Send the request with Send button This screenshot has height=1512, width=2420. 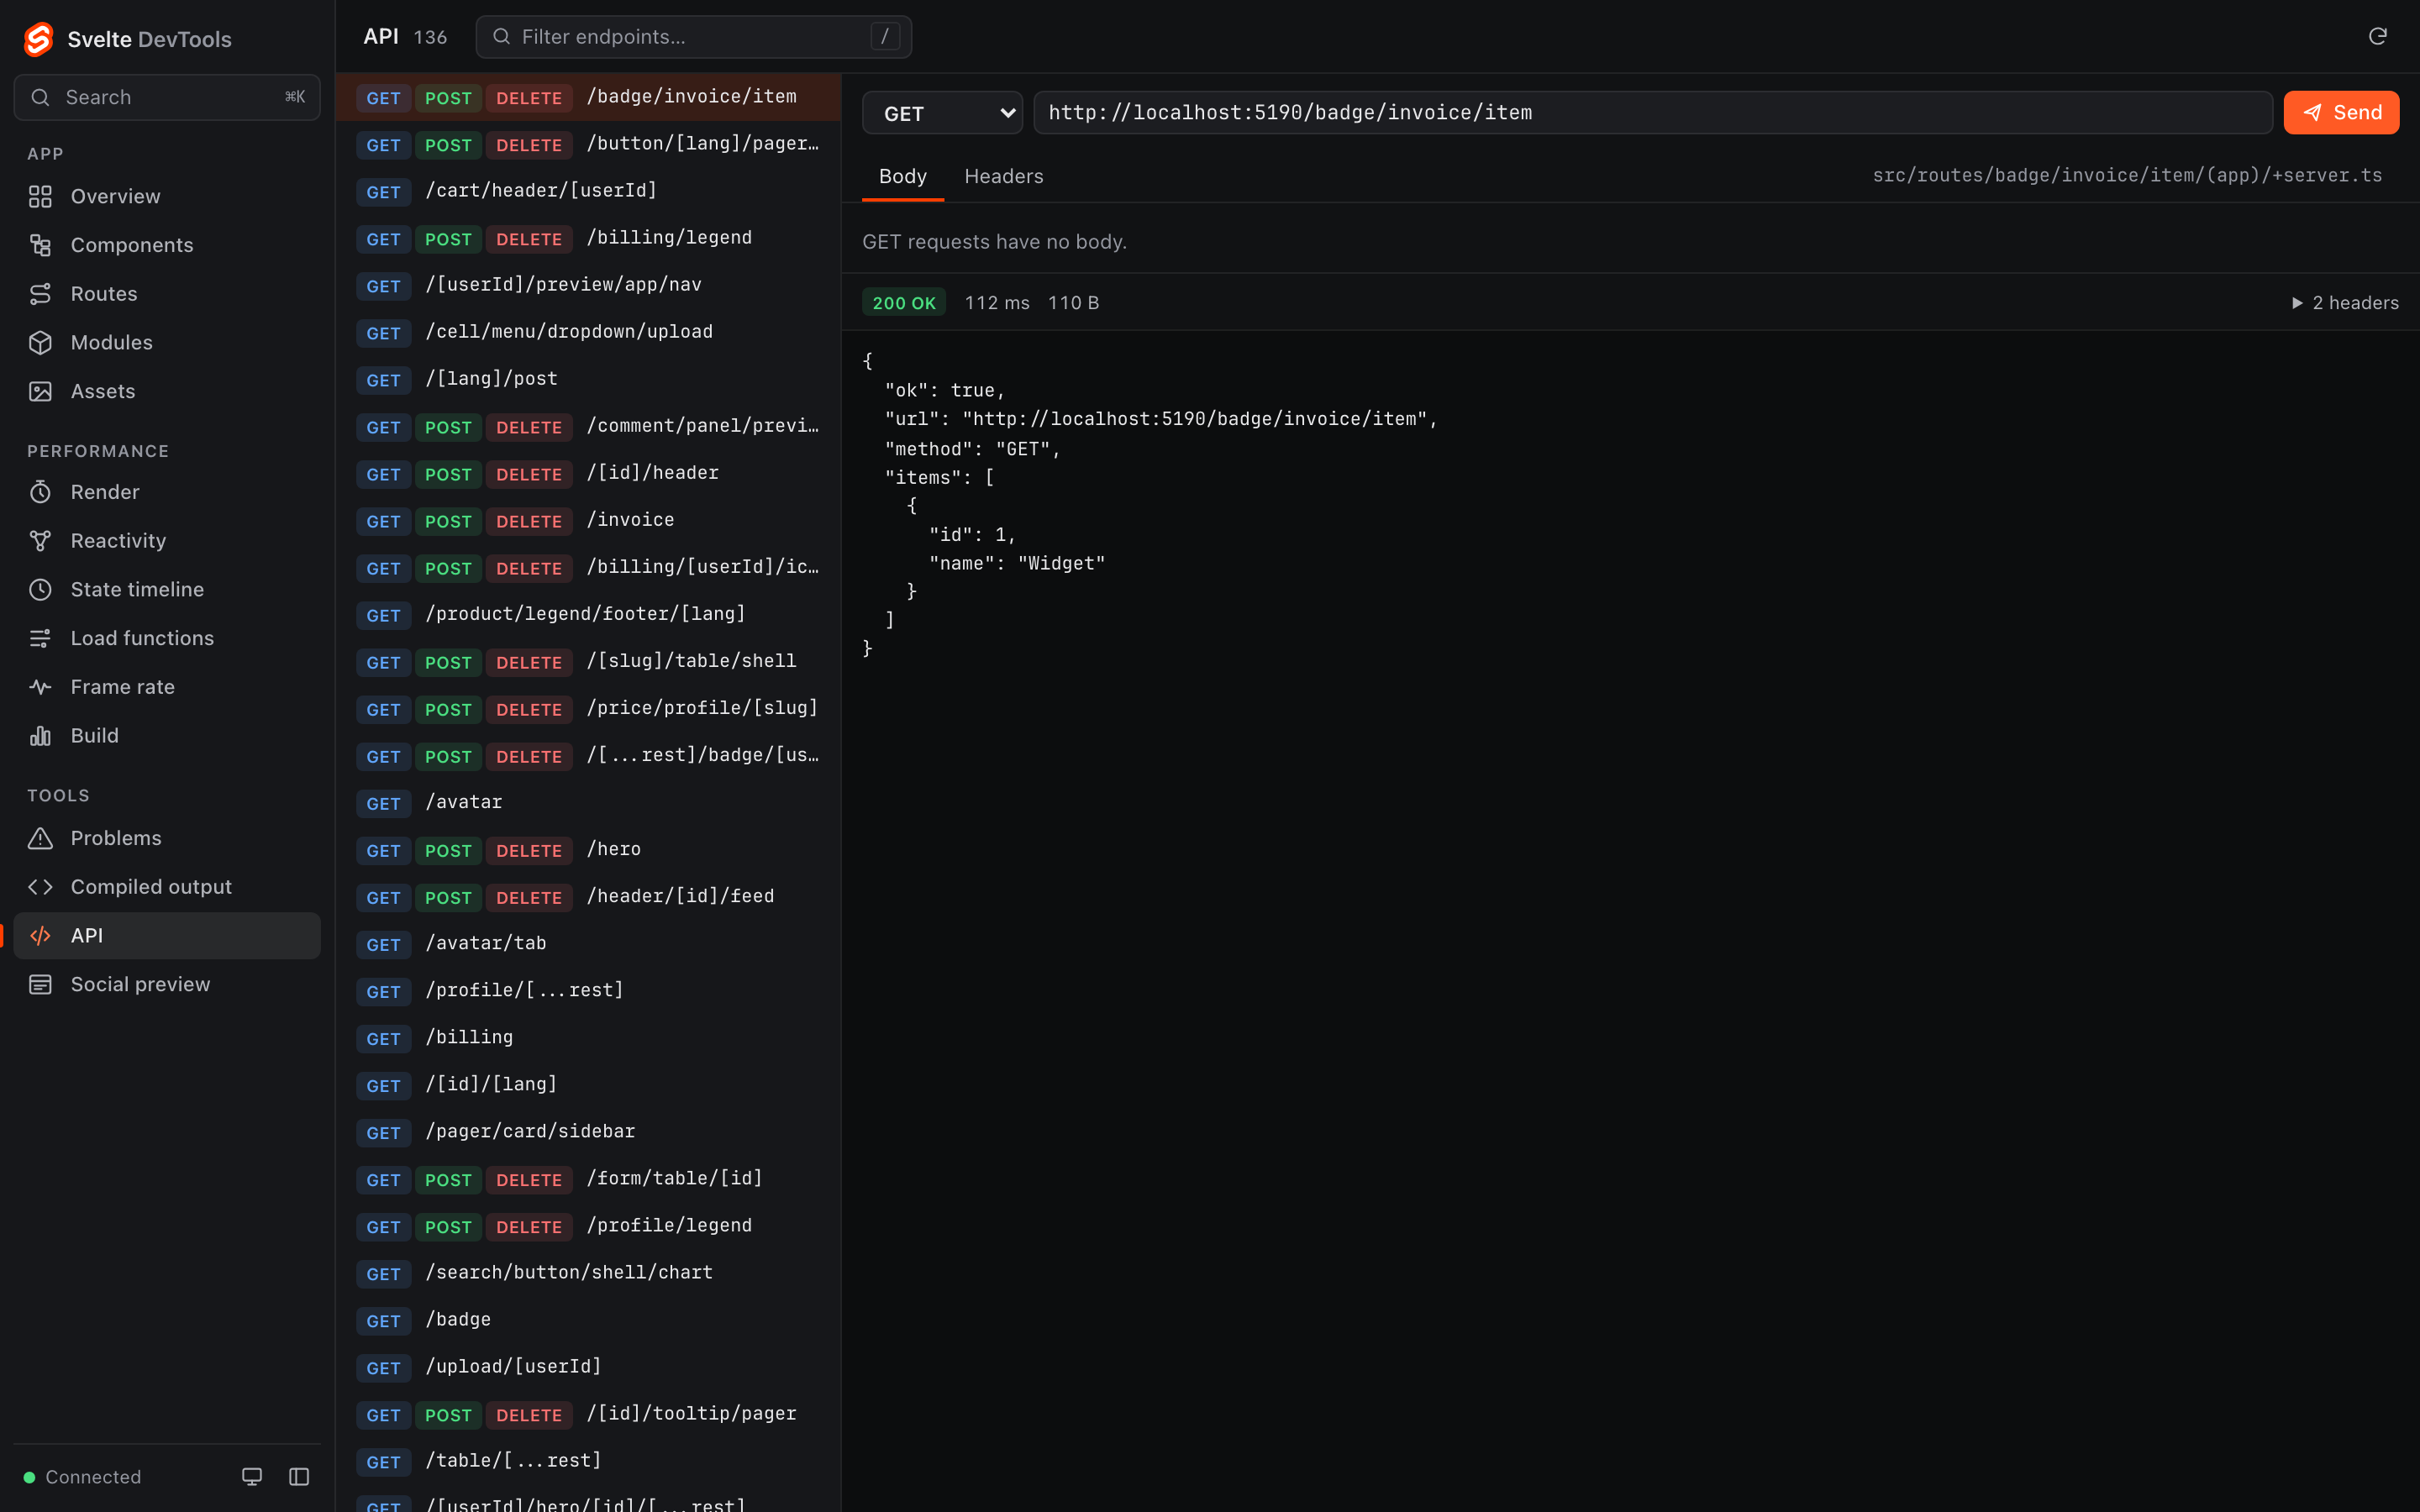(x=2341, y=113)
